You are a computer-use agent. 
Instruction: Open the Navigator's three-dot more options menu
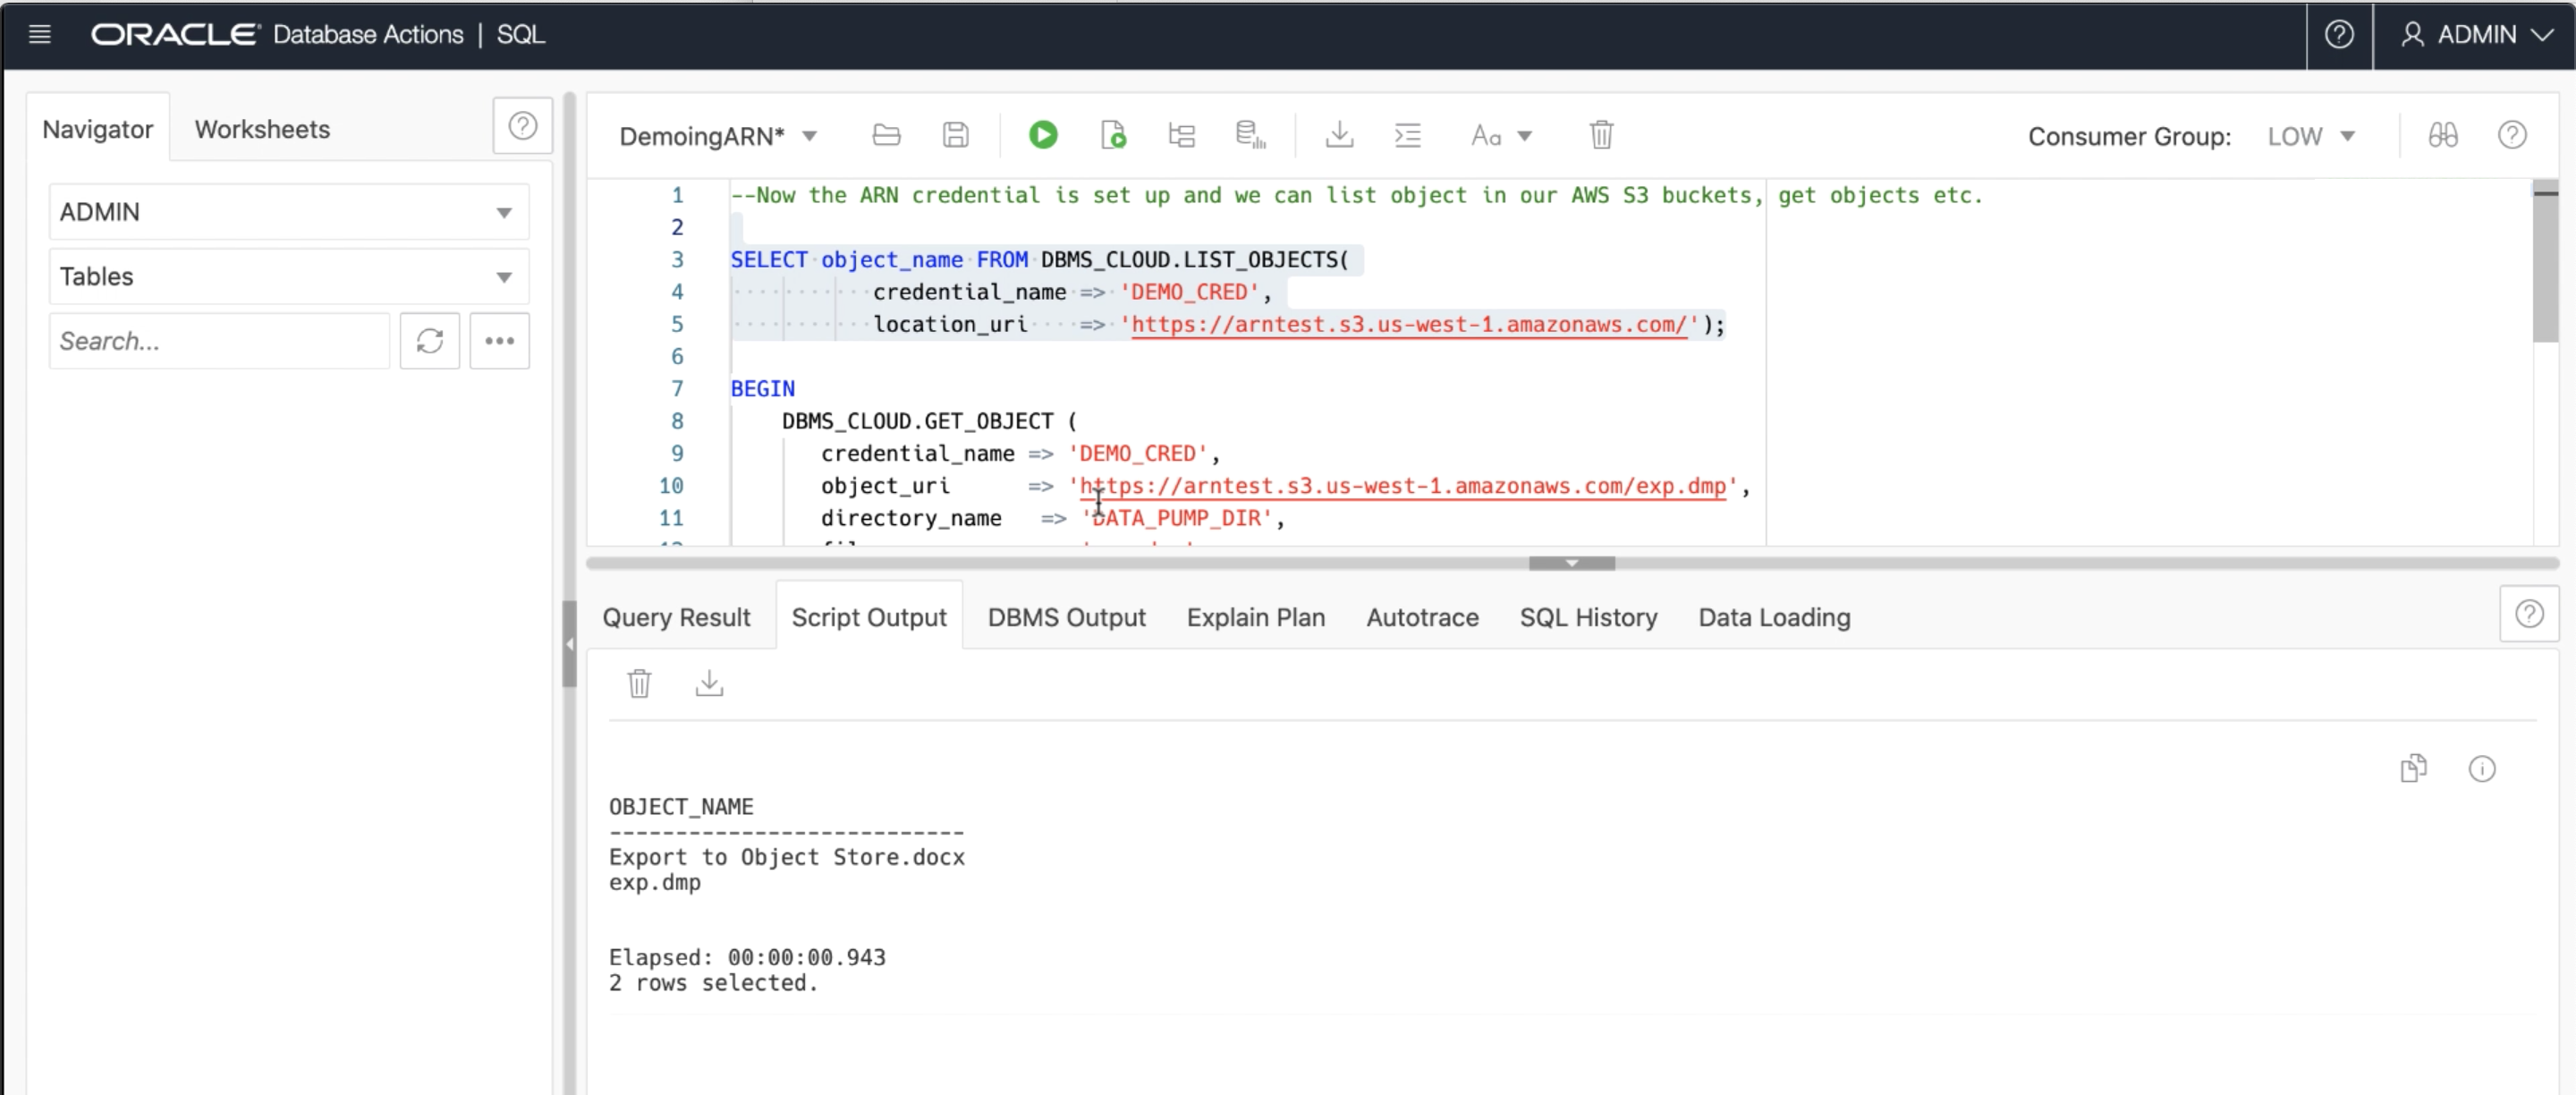[x=499, y=341]
